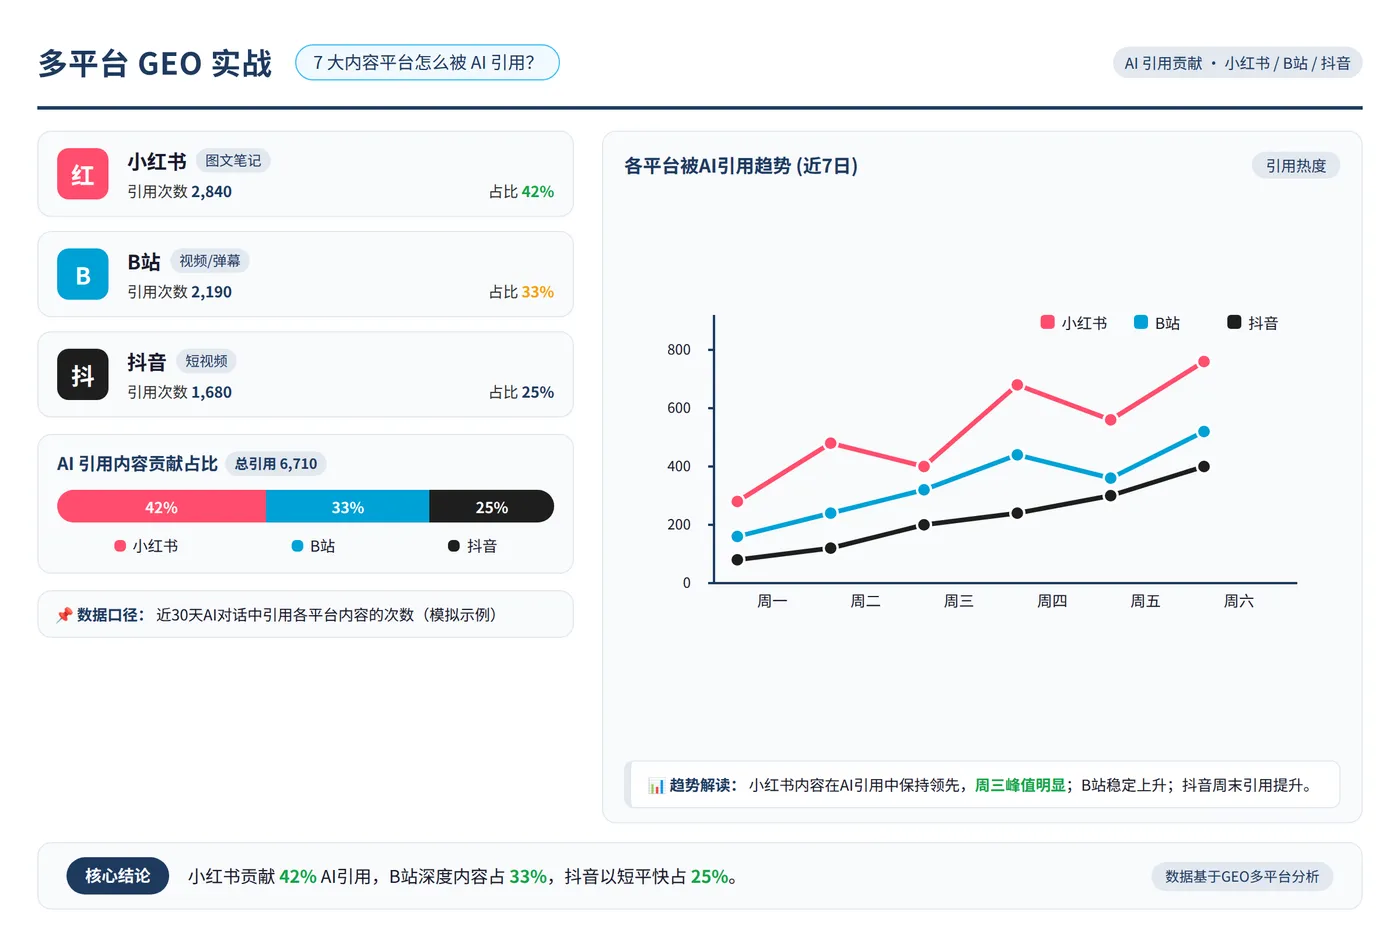
Task: Click the 短视频 tag next to 抖音
Action: click(x=206, y=361)
